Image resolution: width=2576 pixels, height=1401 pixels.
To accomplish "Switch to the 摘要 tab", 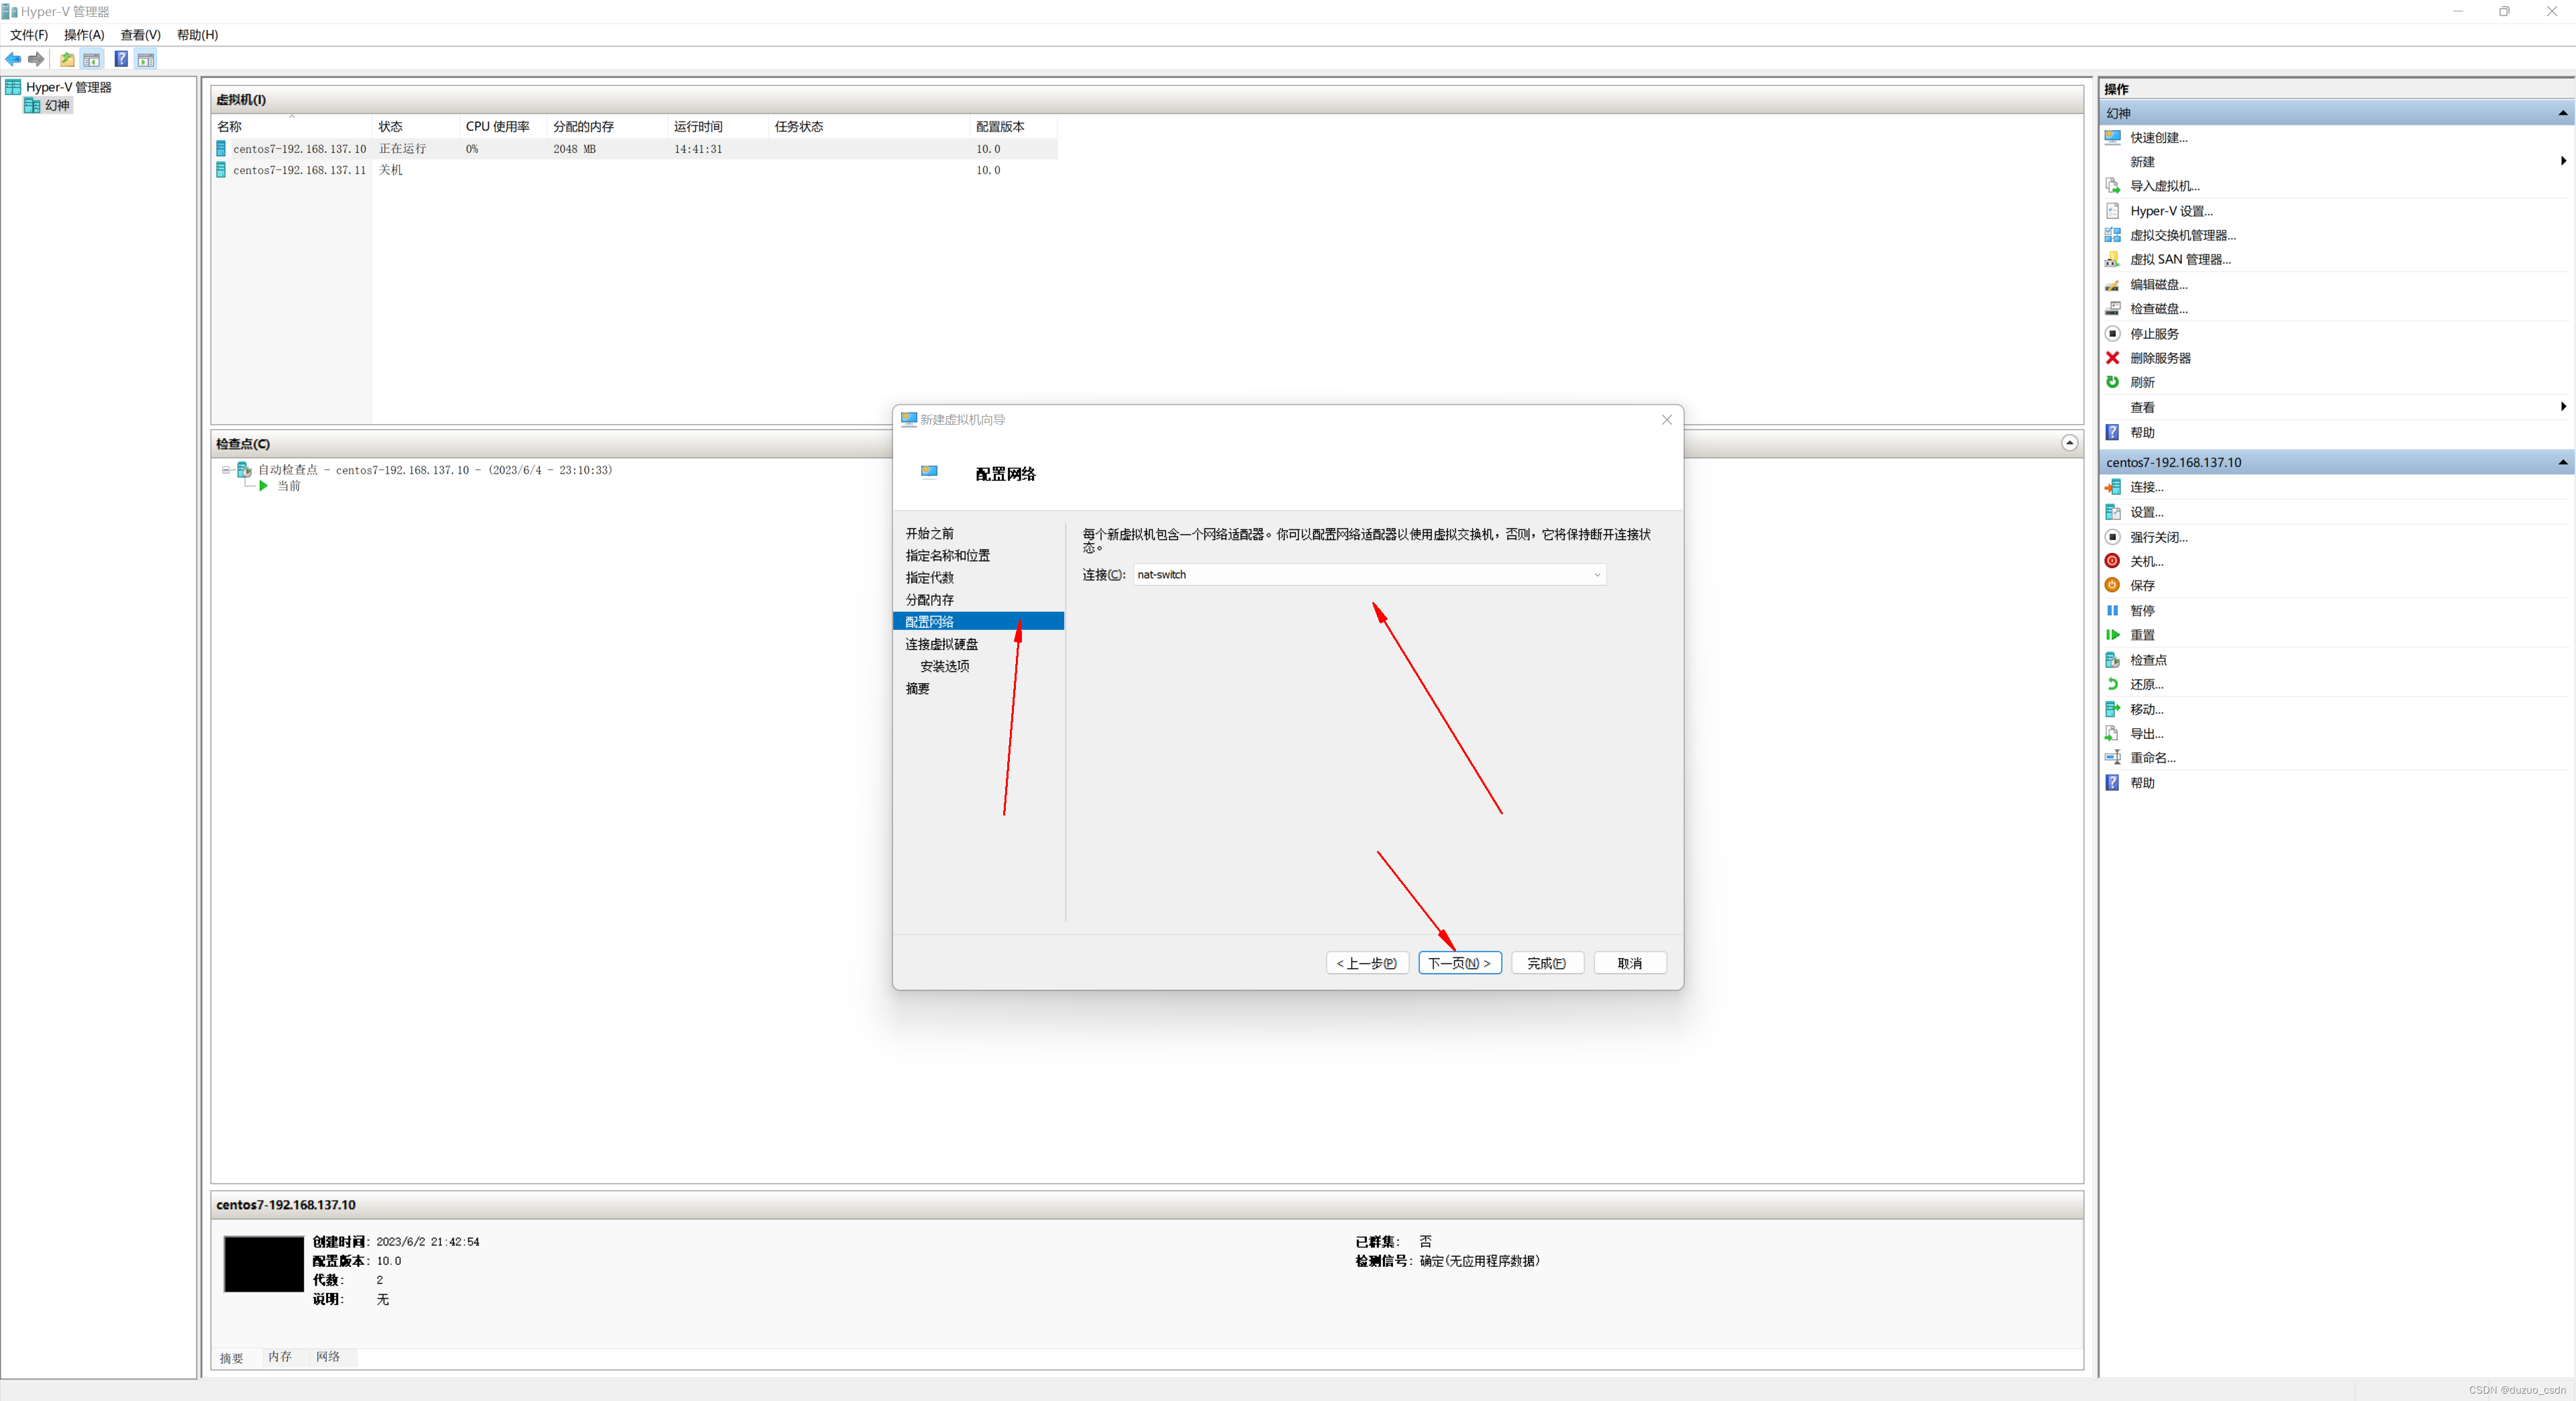I will [x=232, y=1358].
